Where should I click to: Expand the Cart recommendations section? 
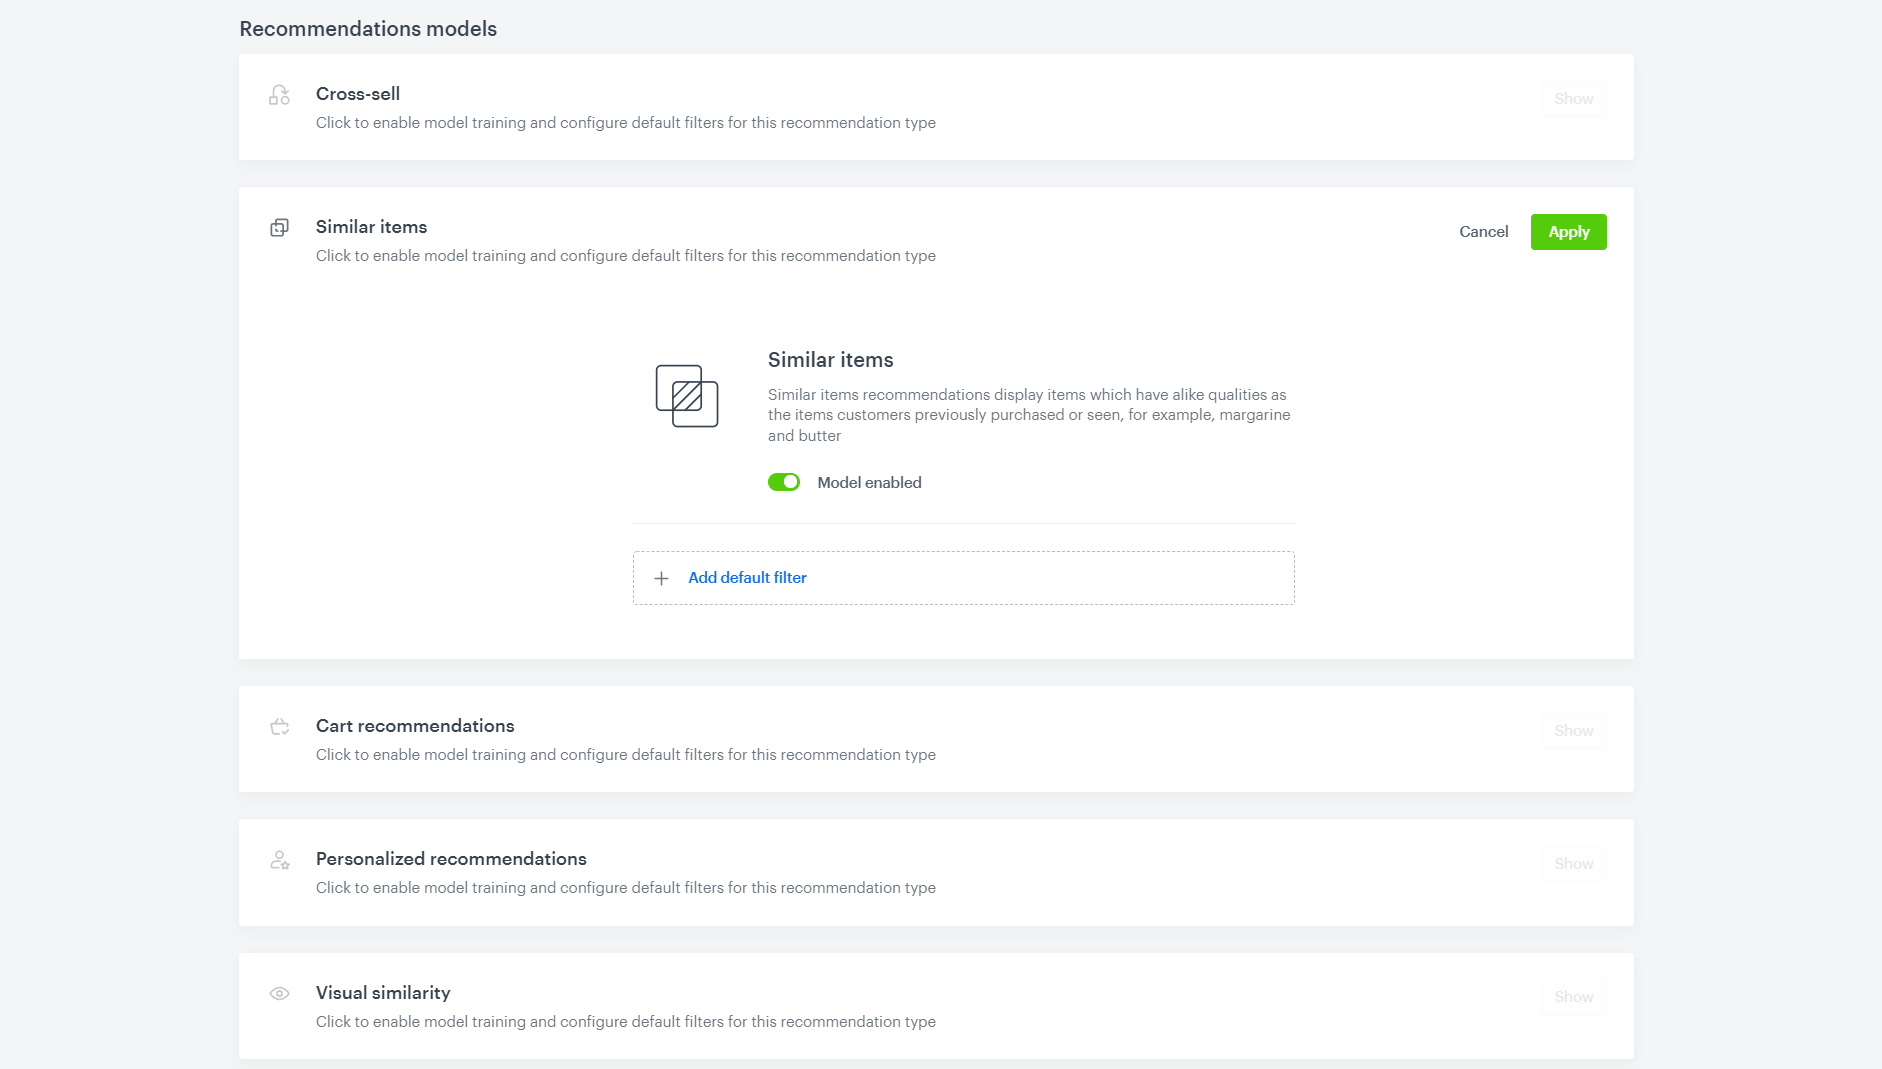pos(1572,730)
